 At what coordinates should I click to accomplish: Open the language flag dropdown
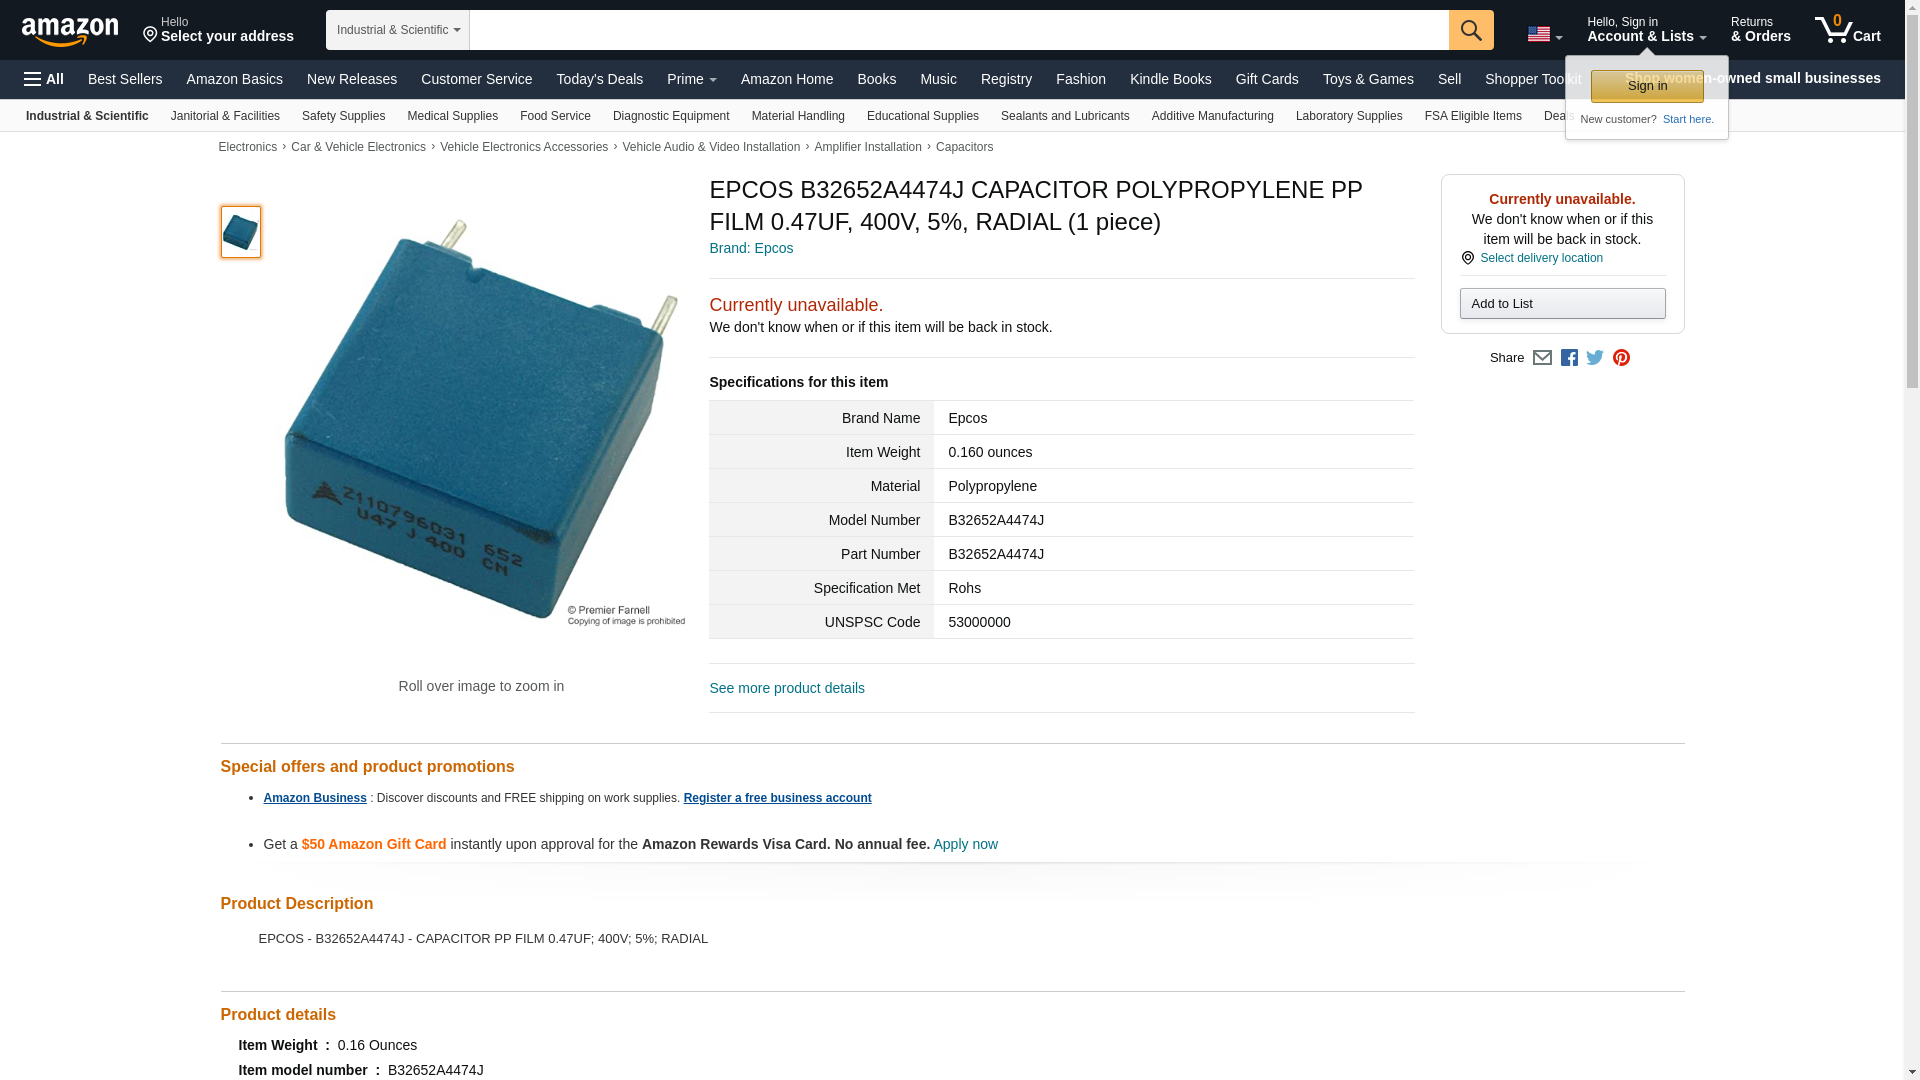1544,34
